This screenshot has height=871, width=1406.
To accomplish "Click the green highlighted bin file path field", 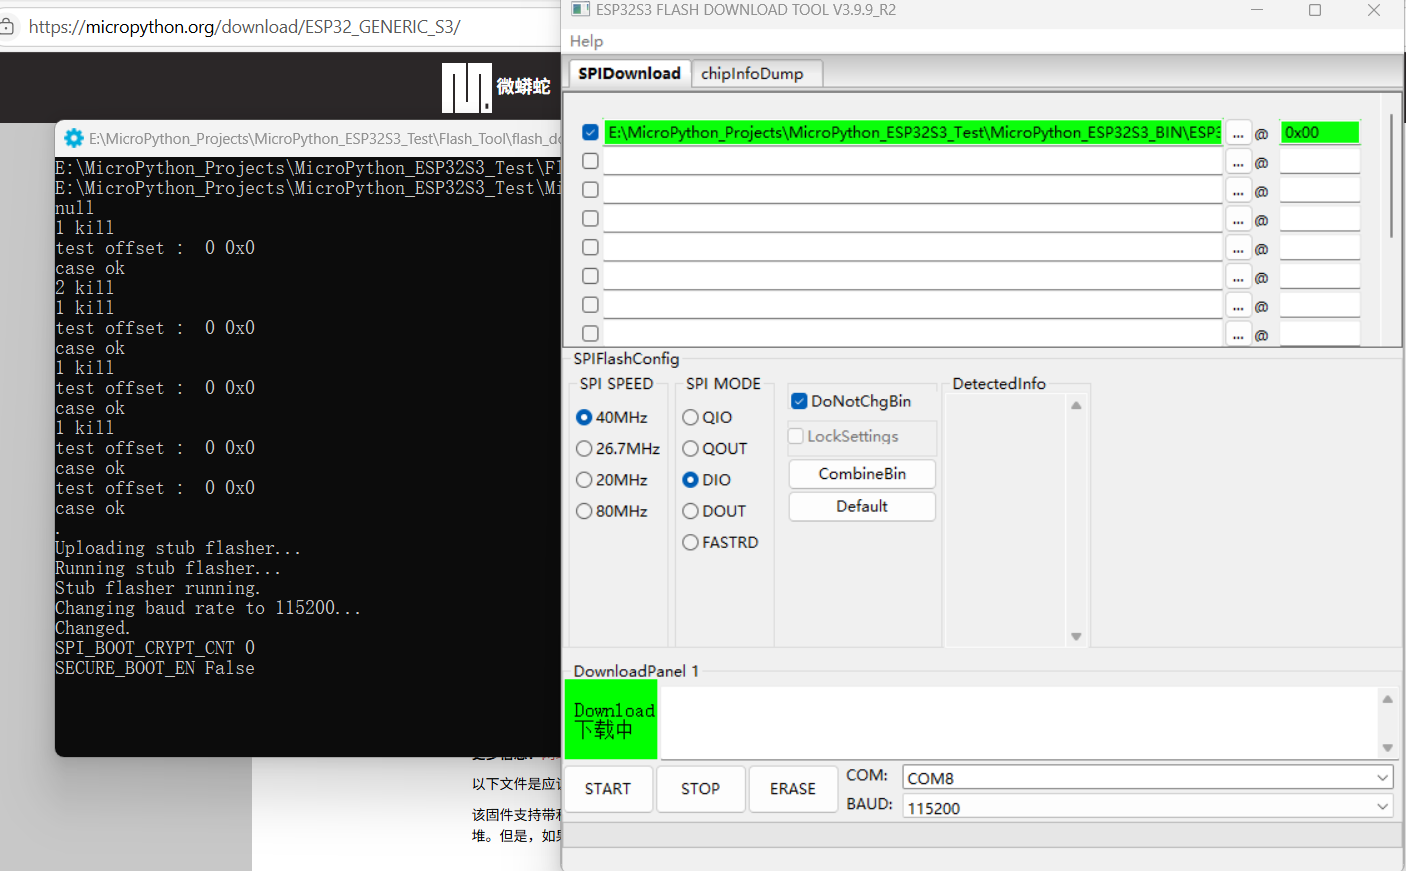I will pyautogui.click(x=913, y=132).
